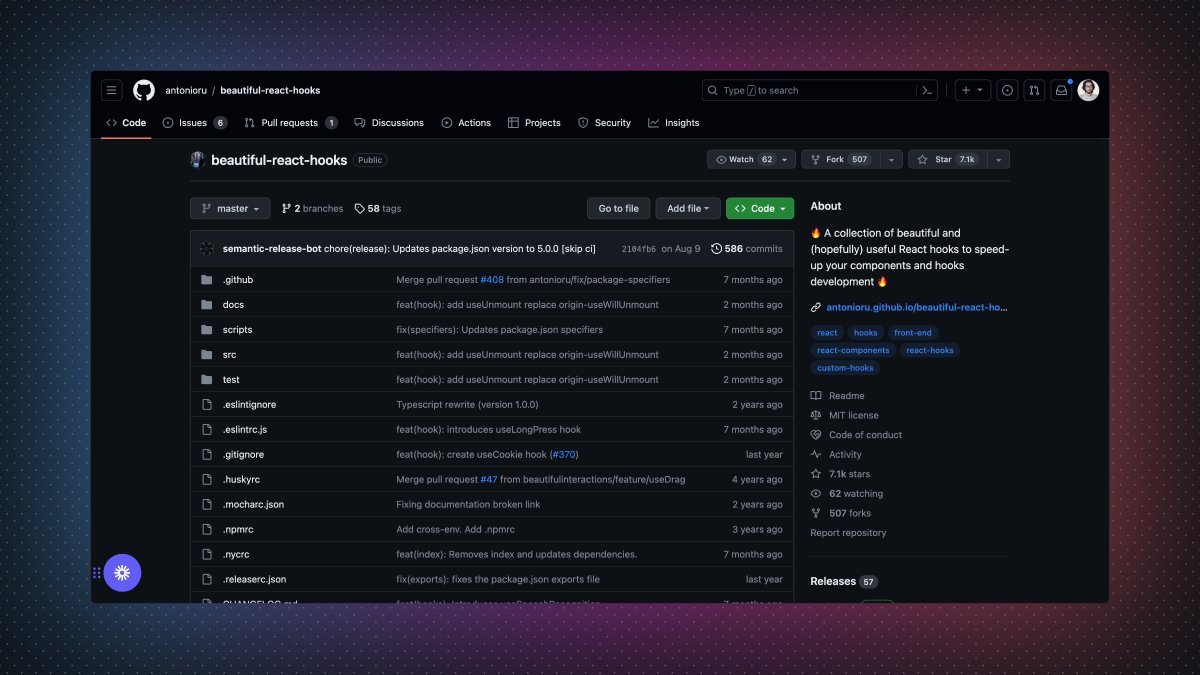Switch to the Security tab
This screenshot has width=1200, height=675.
604,122
